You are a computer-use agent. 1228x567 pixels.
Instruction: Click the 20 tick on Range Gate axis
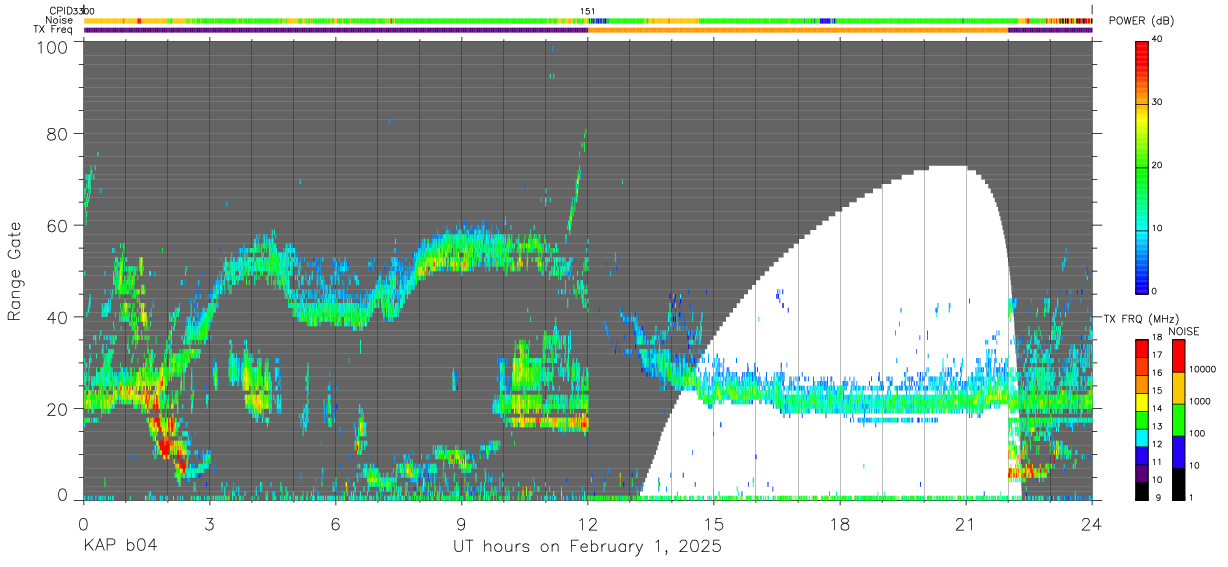pyautogui.click(x=58, y=409)
